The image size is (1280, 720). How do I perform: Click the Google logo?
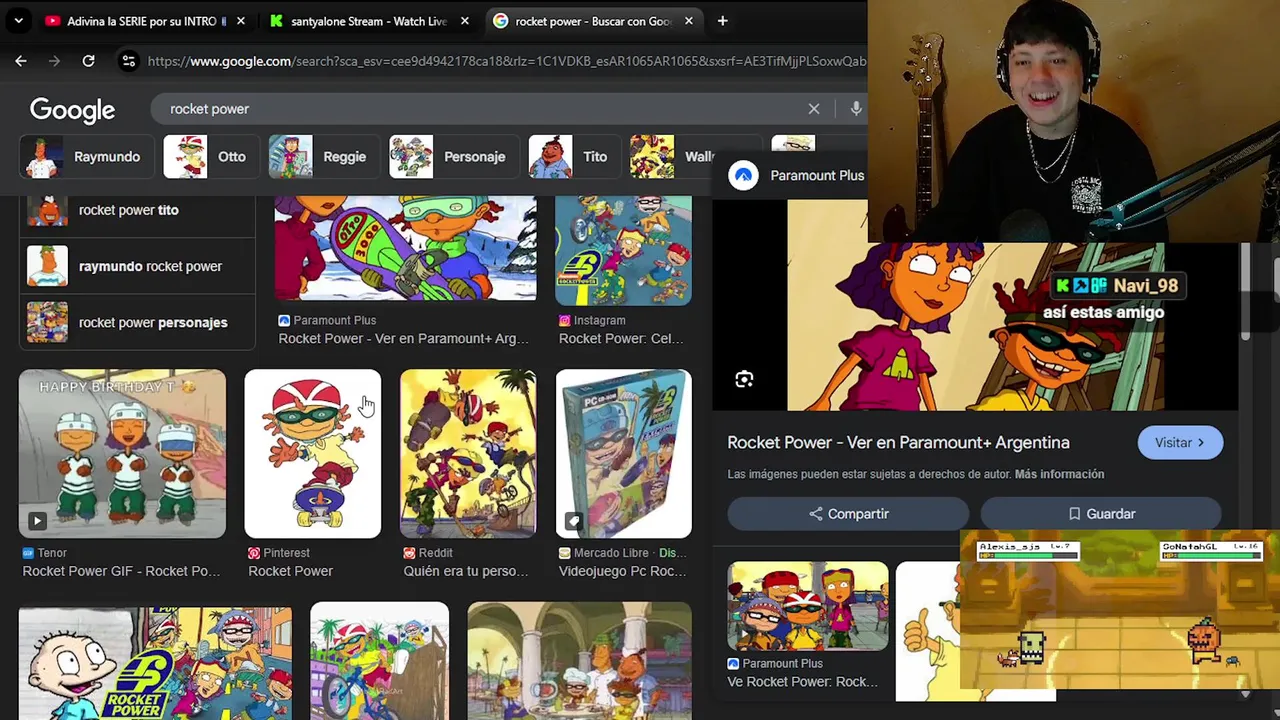click(72, 110)
